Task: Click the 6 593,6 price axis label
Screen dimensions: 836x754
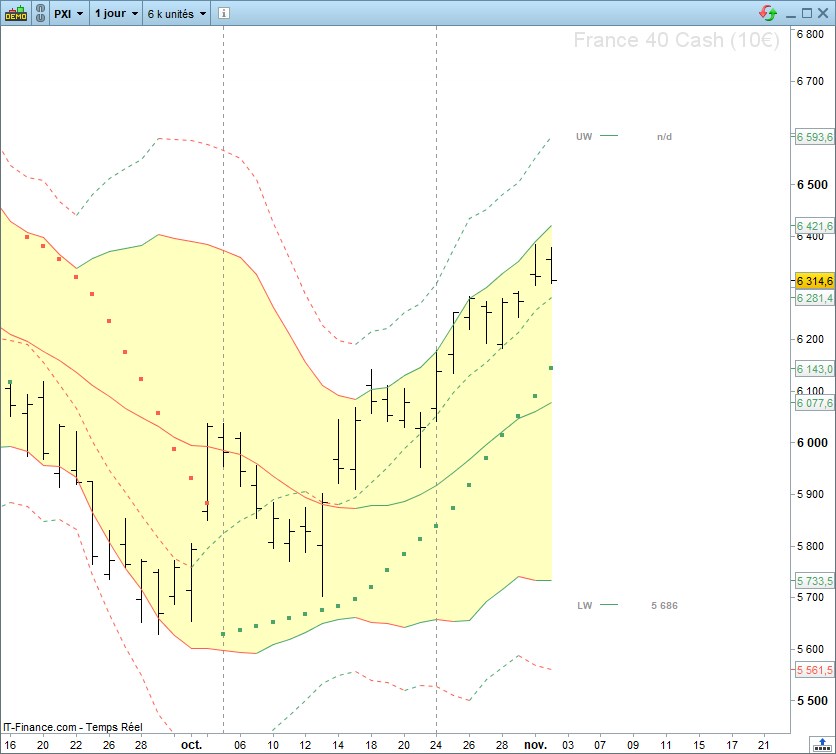Action: 814,137
